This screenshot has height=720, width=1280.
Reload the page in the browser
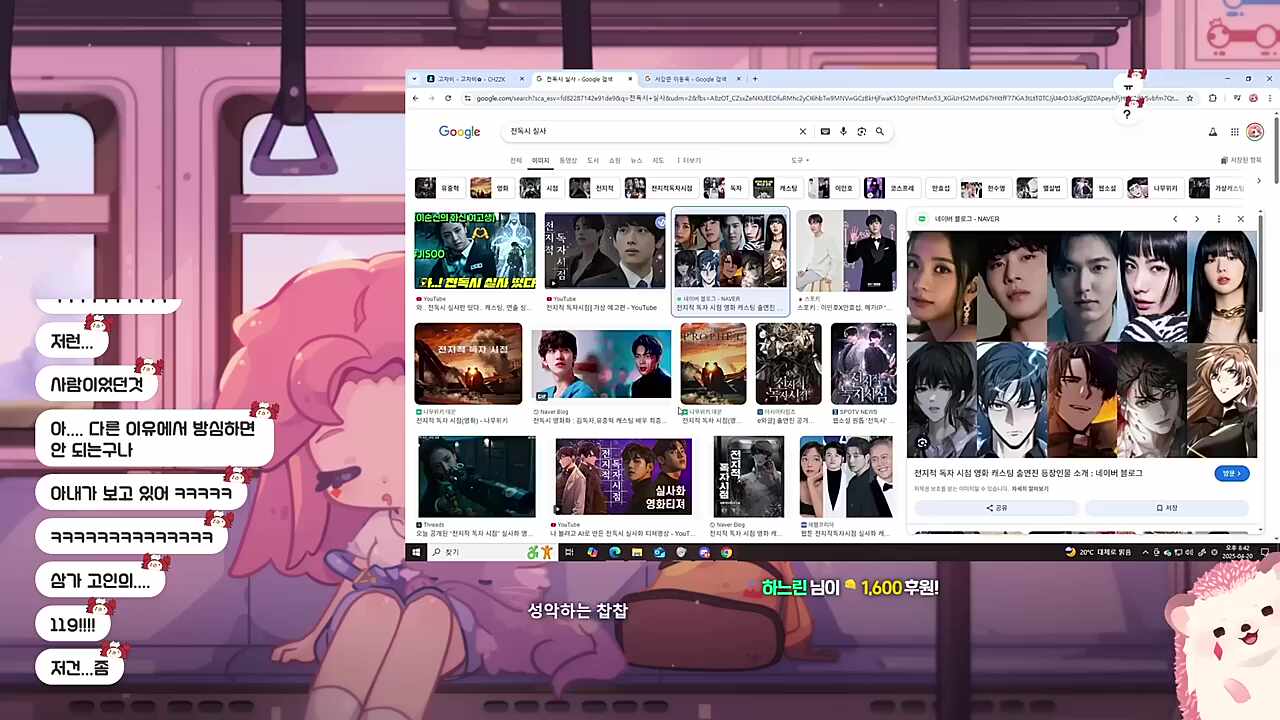pyautogui.click(x=448, y=98)
